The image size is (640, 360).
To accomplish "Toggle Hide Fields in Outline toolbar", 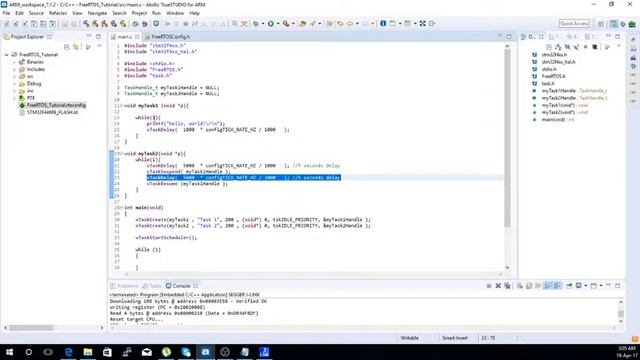I will [567, 47].
